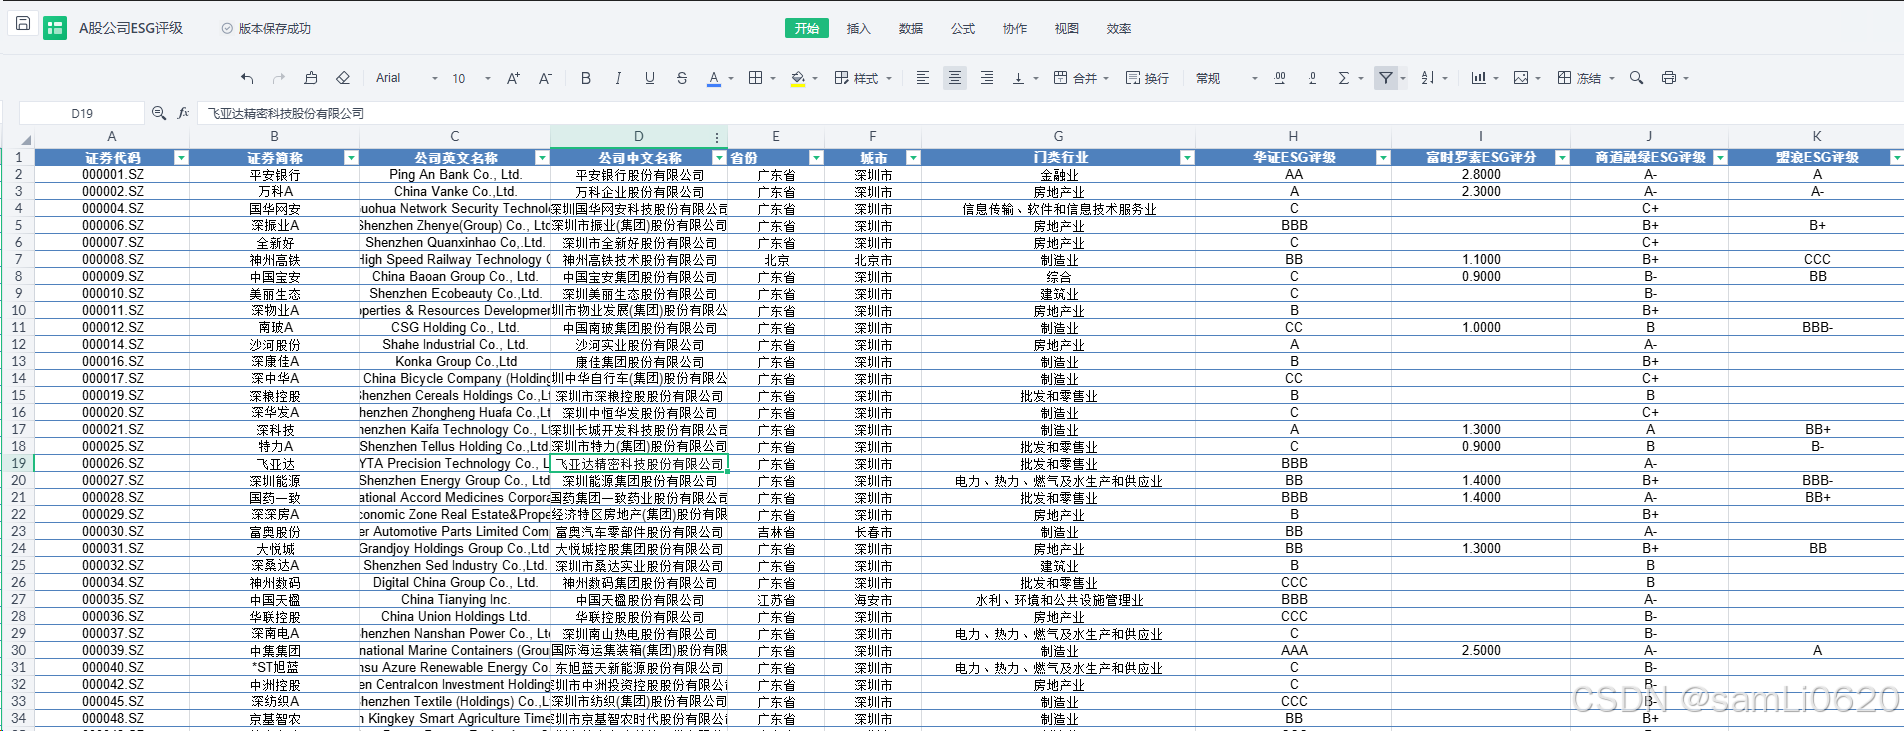
Task: Click the redo arrow icon
Action: point(279,78)
